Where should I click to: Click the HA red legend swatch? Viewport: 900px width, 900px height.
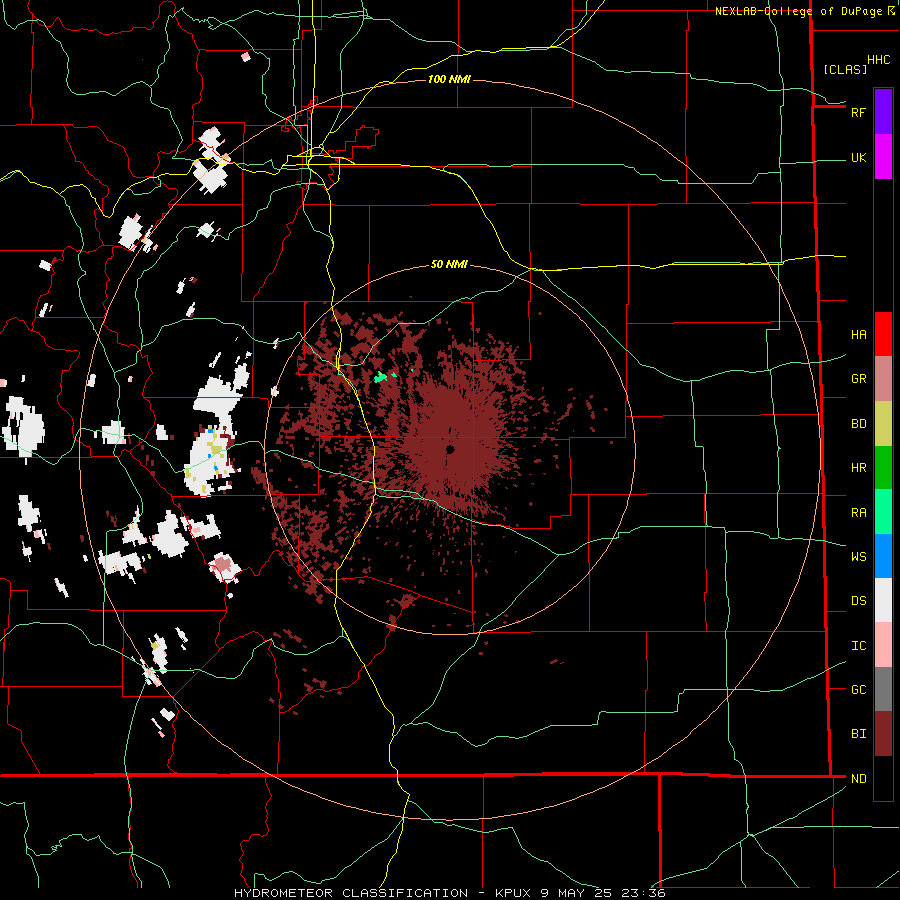tap(883, 334)
